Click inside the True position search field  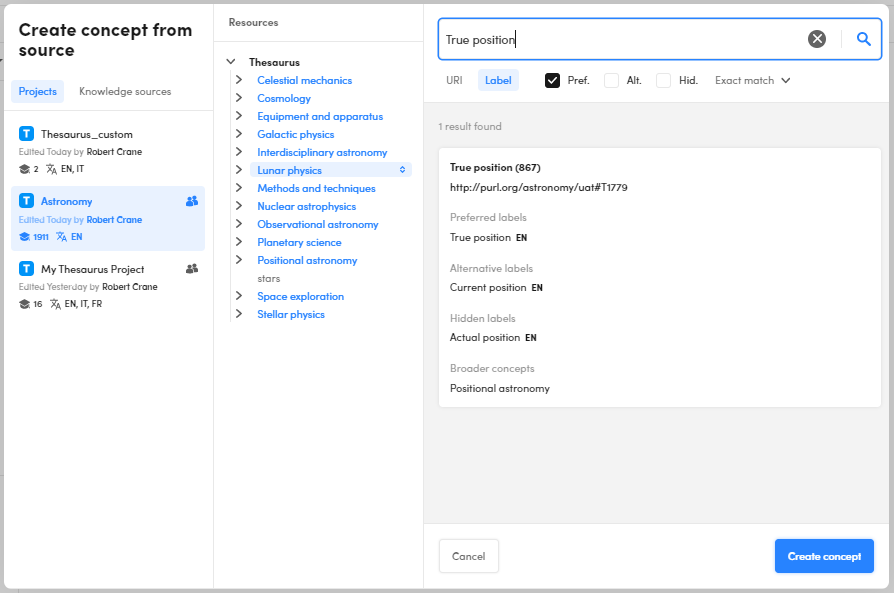(620, 39)
